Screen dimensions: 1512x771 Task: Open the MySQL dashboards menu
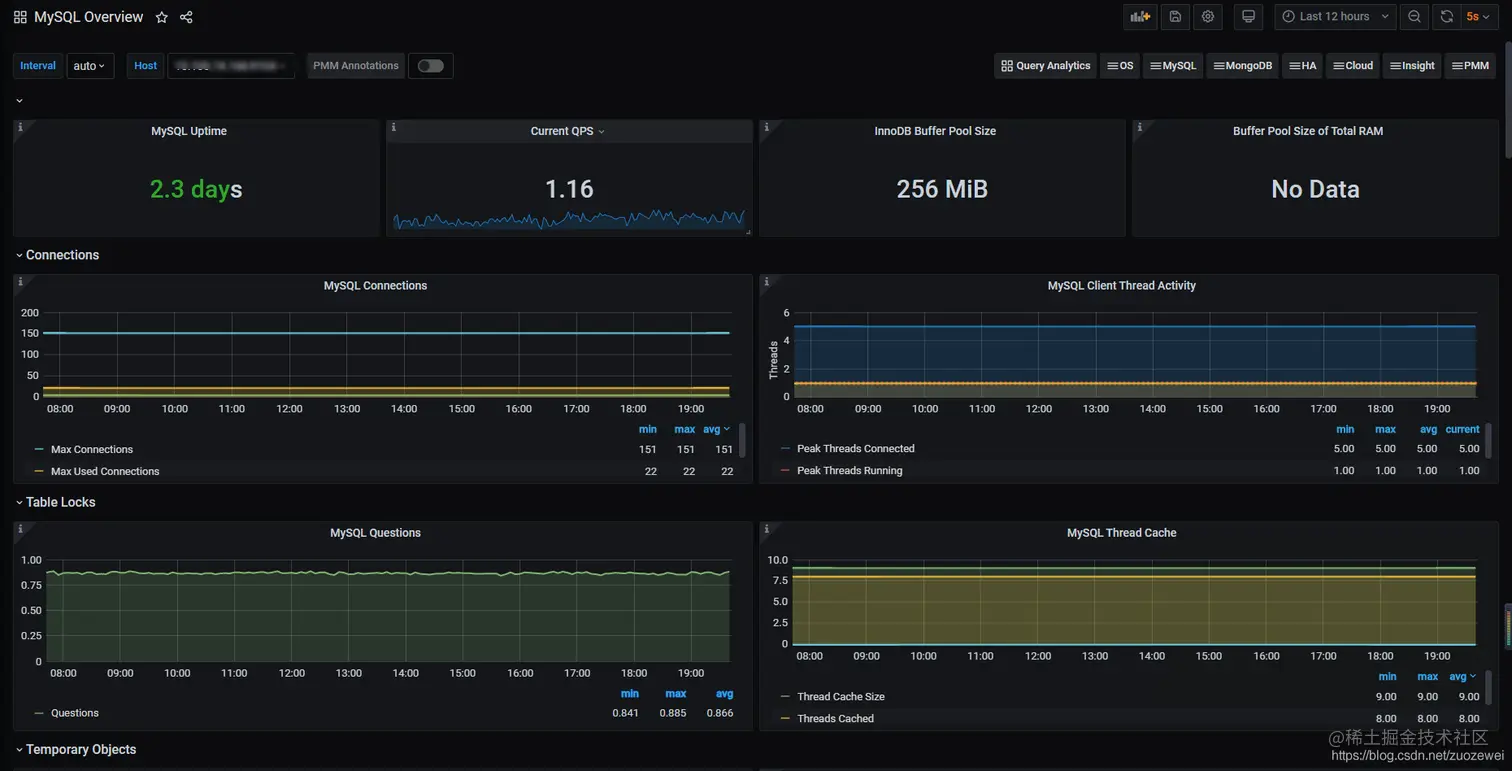tap(1173, 66)
